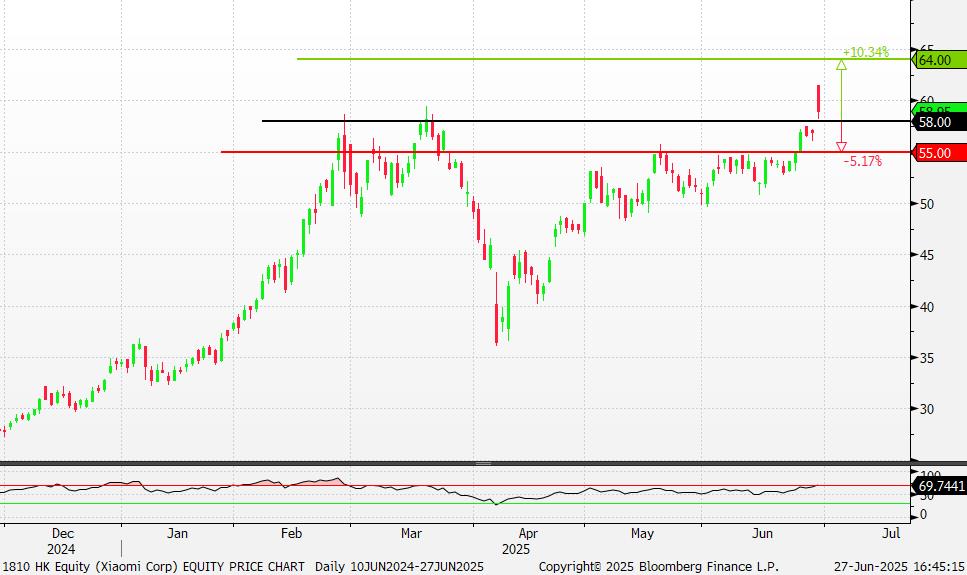Screen dimensions: 967x575
Task: Click the '1810 HK Equity (Xiaomi Corp)' footer title
Action: (x=91, y=566)
